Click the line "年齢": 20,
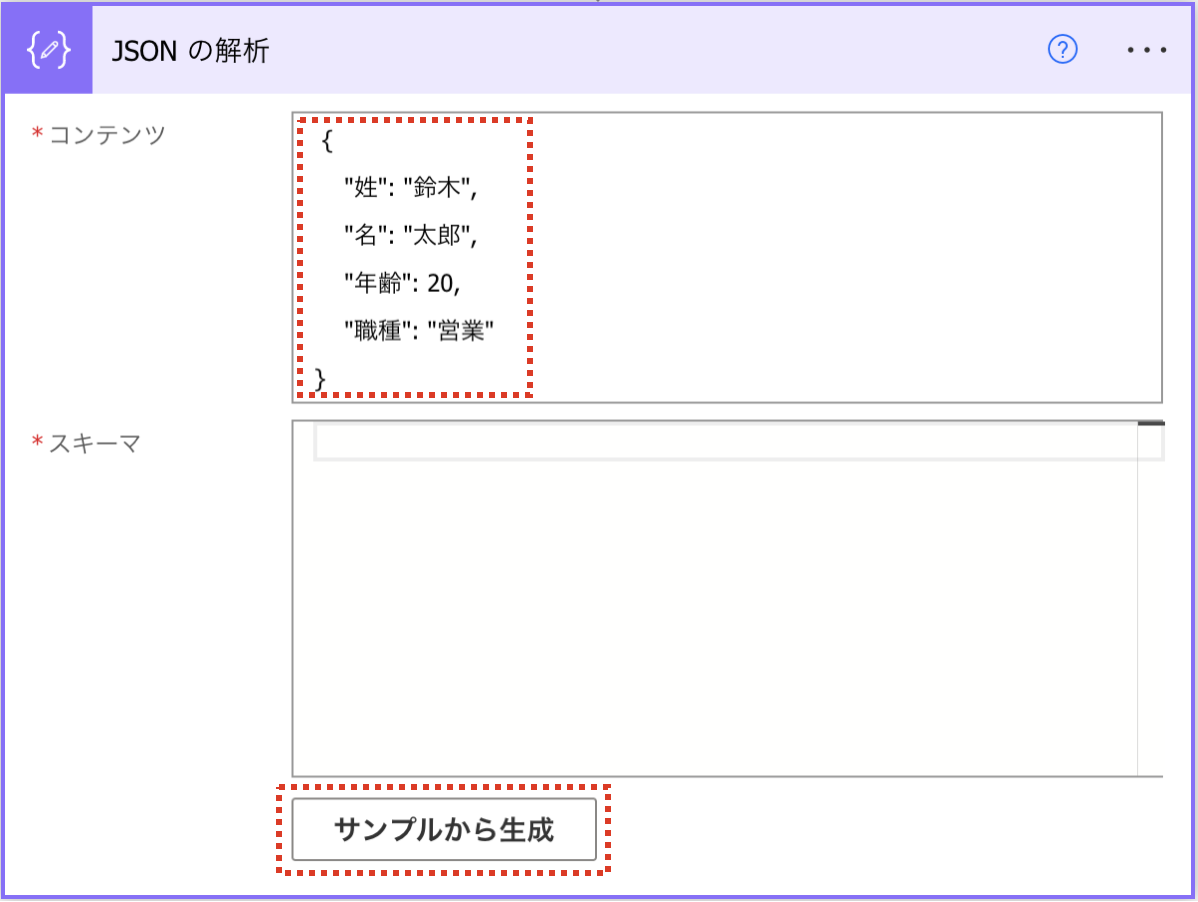This screenshot has height=902, width=1198. [402, 283]
